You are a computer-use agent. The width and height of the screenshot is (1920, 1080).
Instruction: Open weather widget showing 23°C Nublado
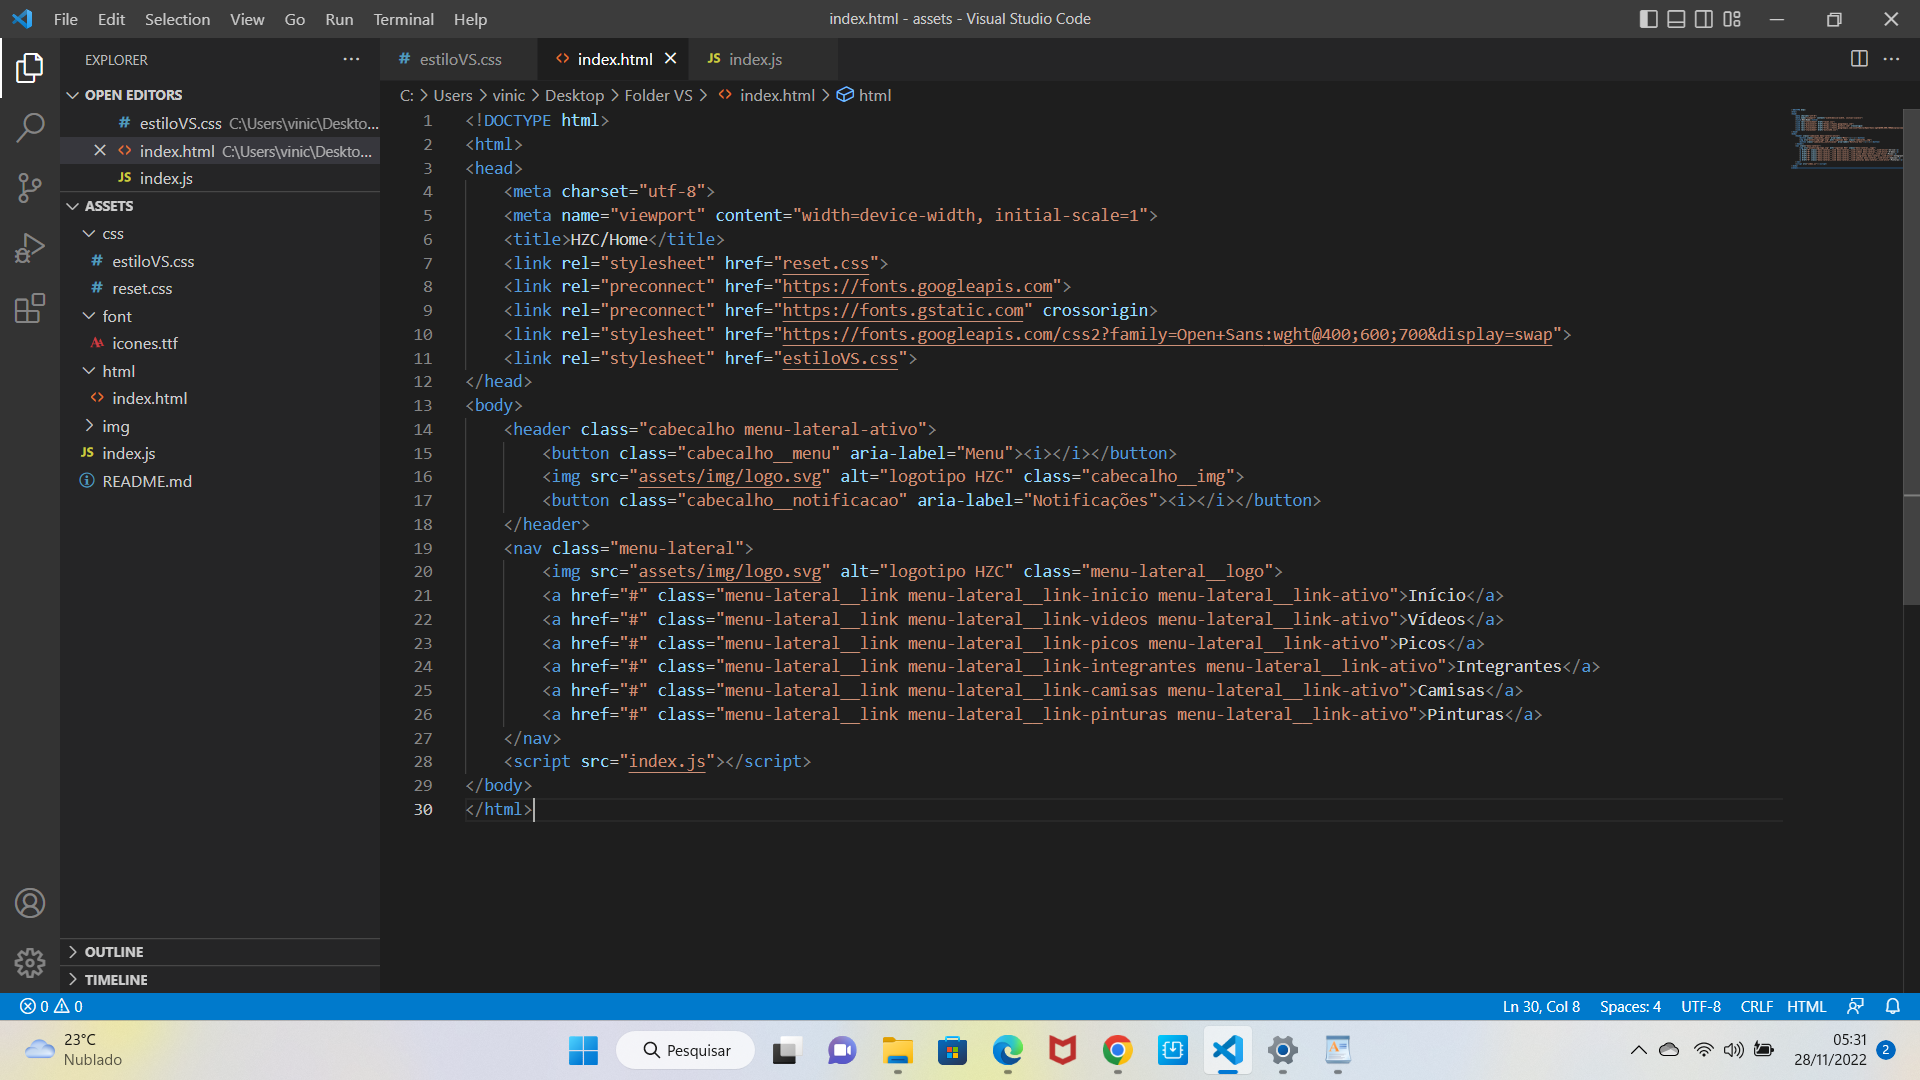coord(75,1050)
